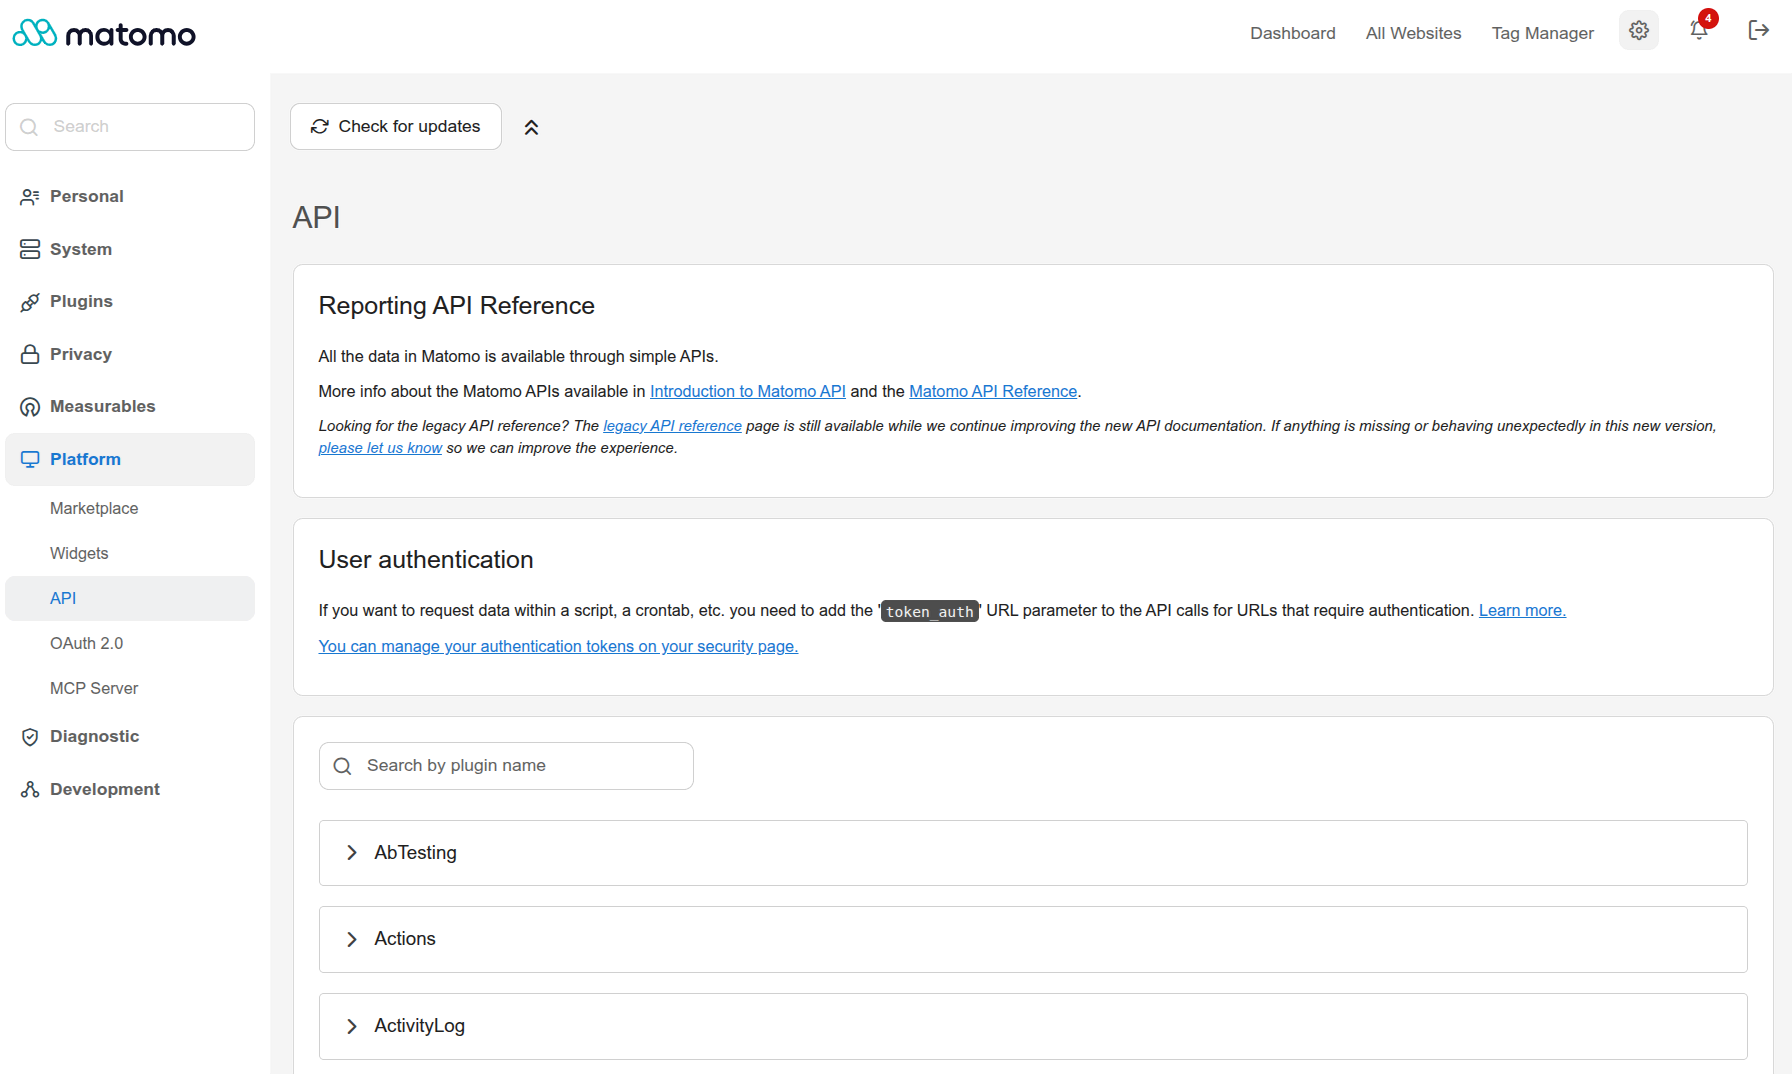Open Tag Manager in top navigation
This screenshot has height=1074, width=1792.
[x=1542, y=33]
